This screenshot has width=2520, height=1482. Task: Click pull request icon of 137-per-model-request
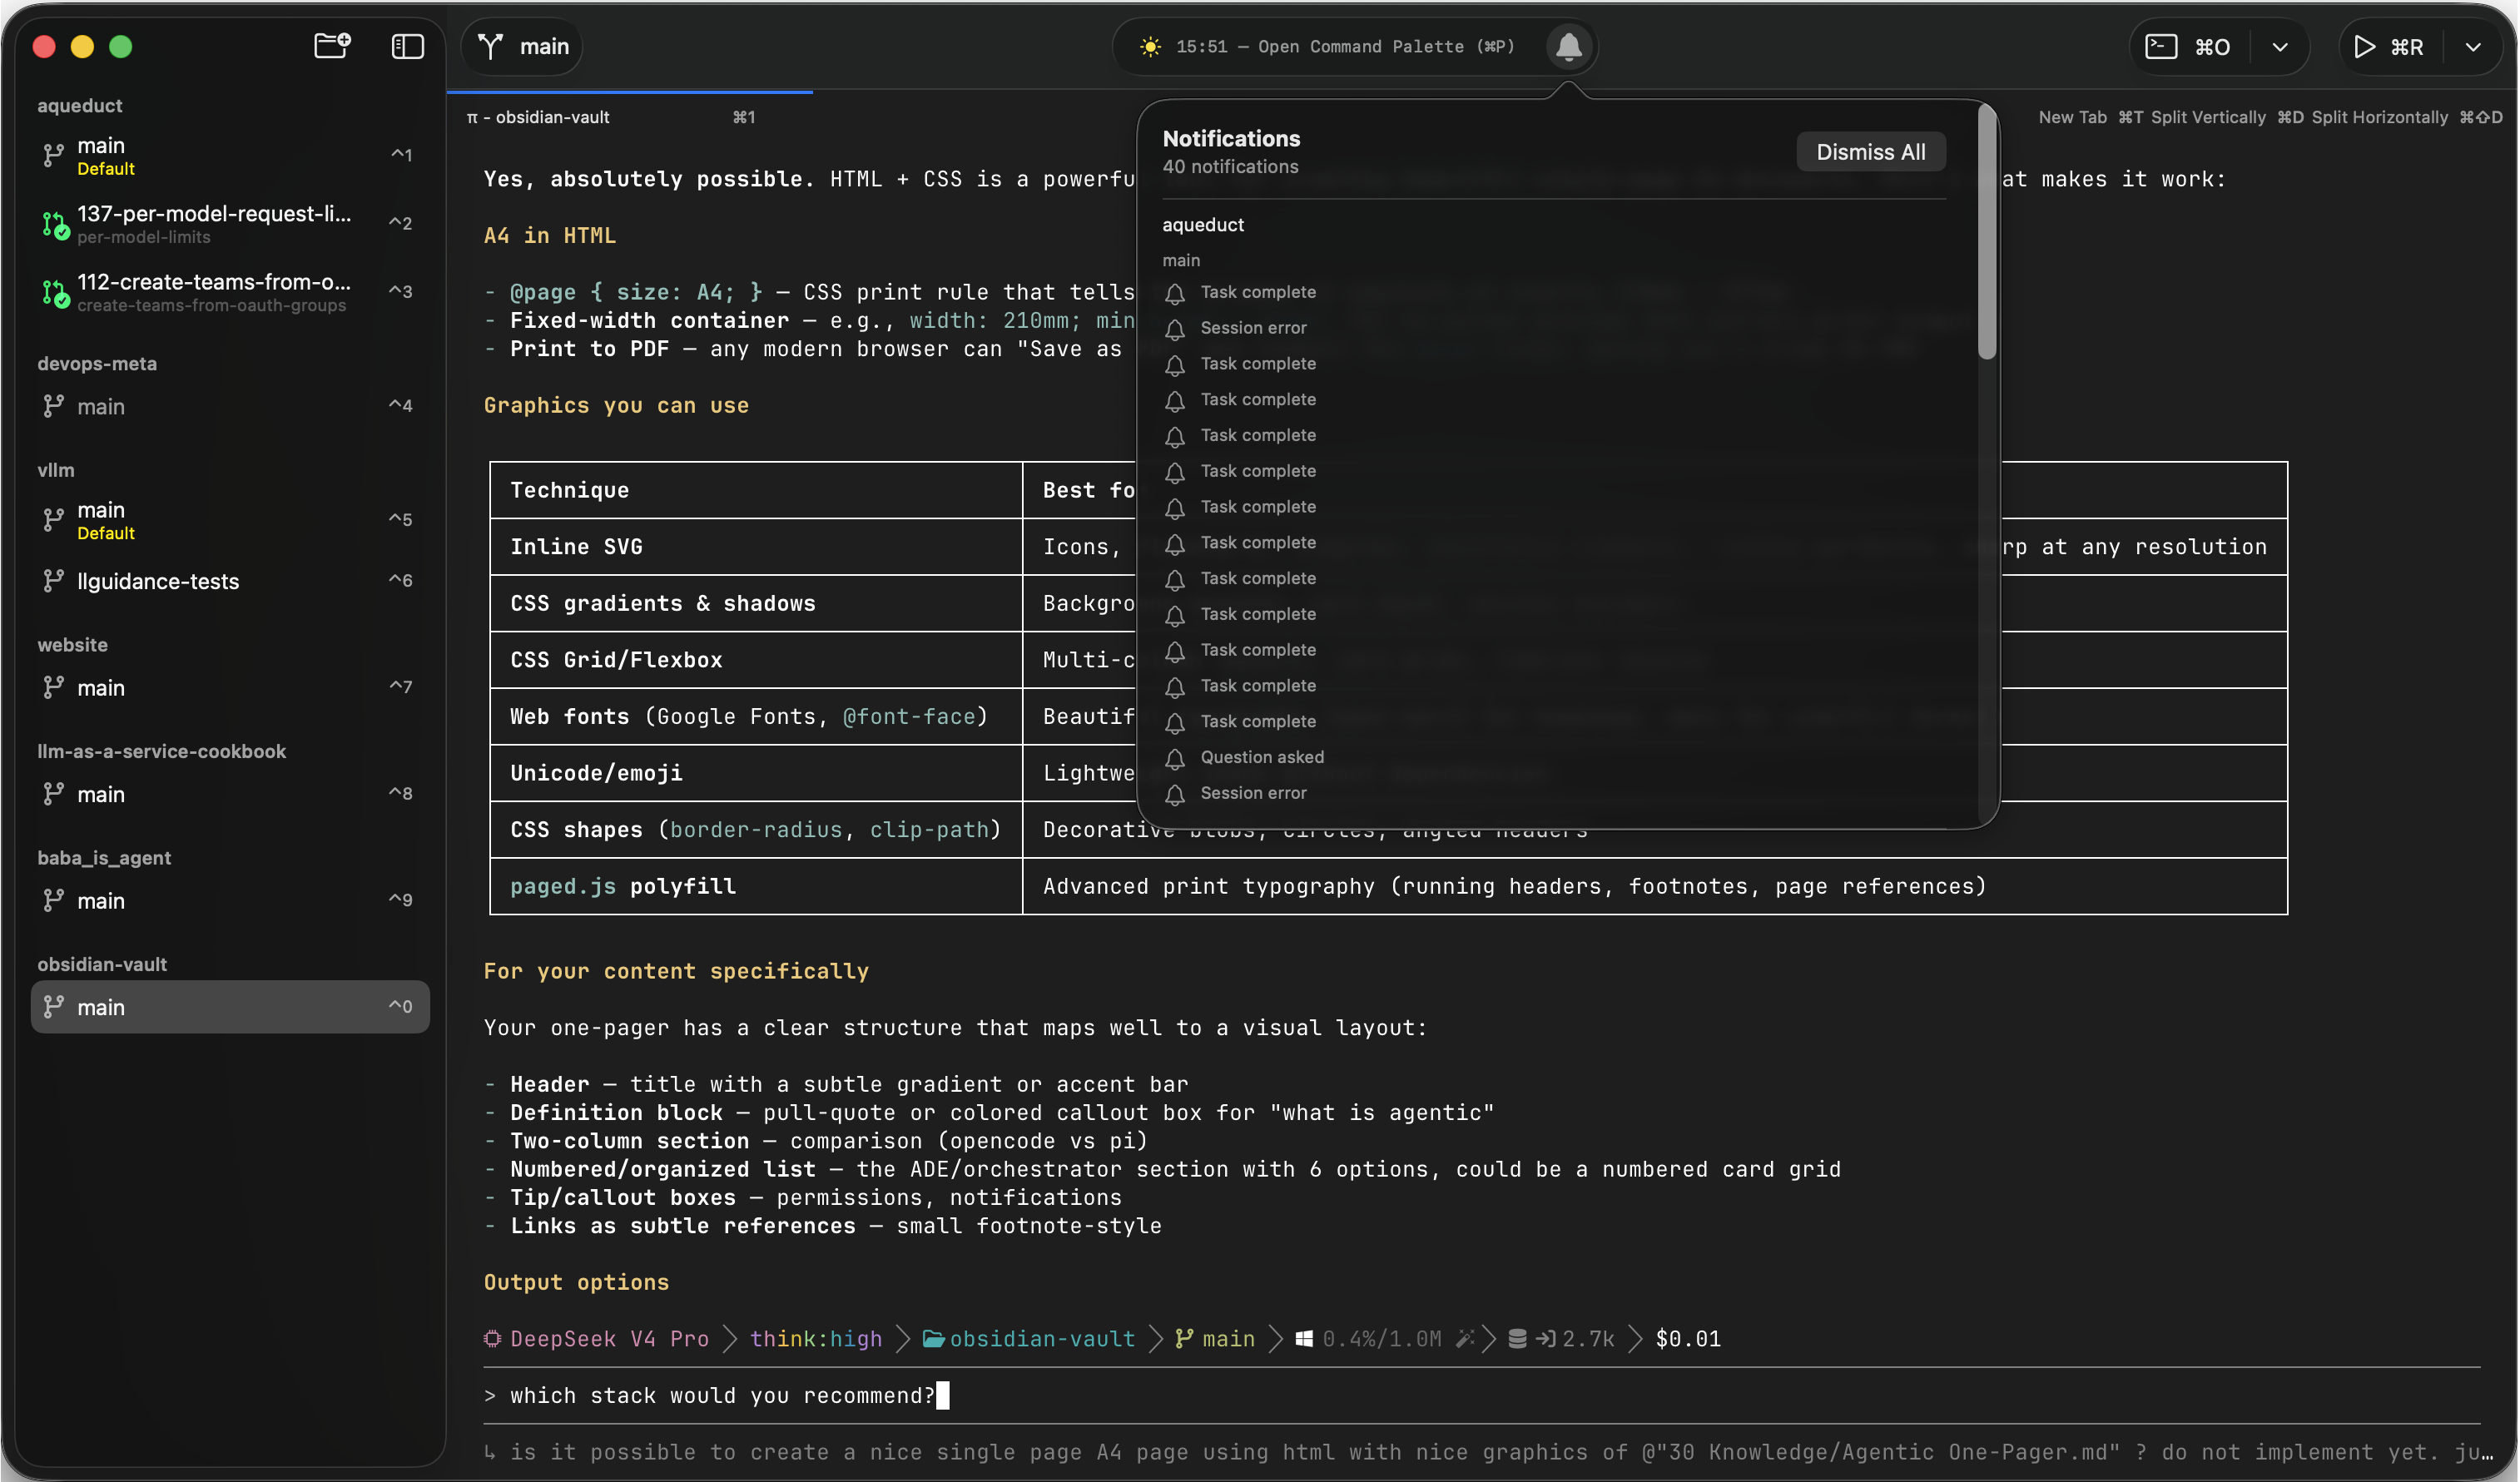click(54, 226)
